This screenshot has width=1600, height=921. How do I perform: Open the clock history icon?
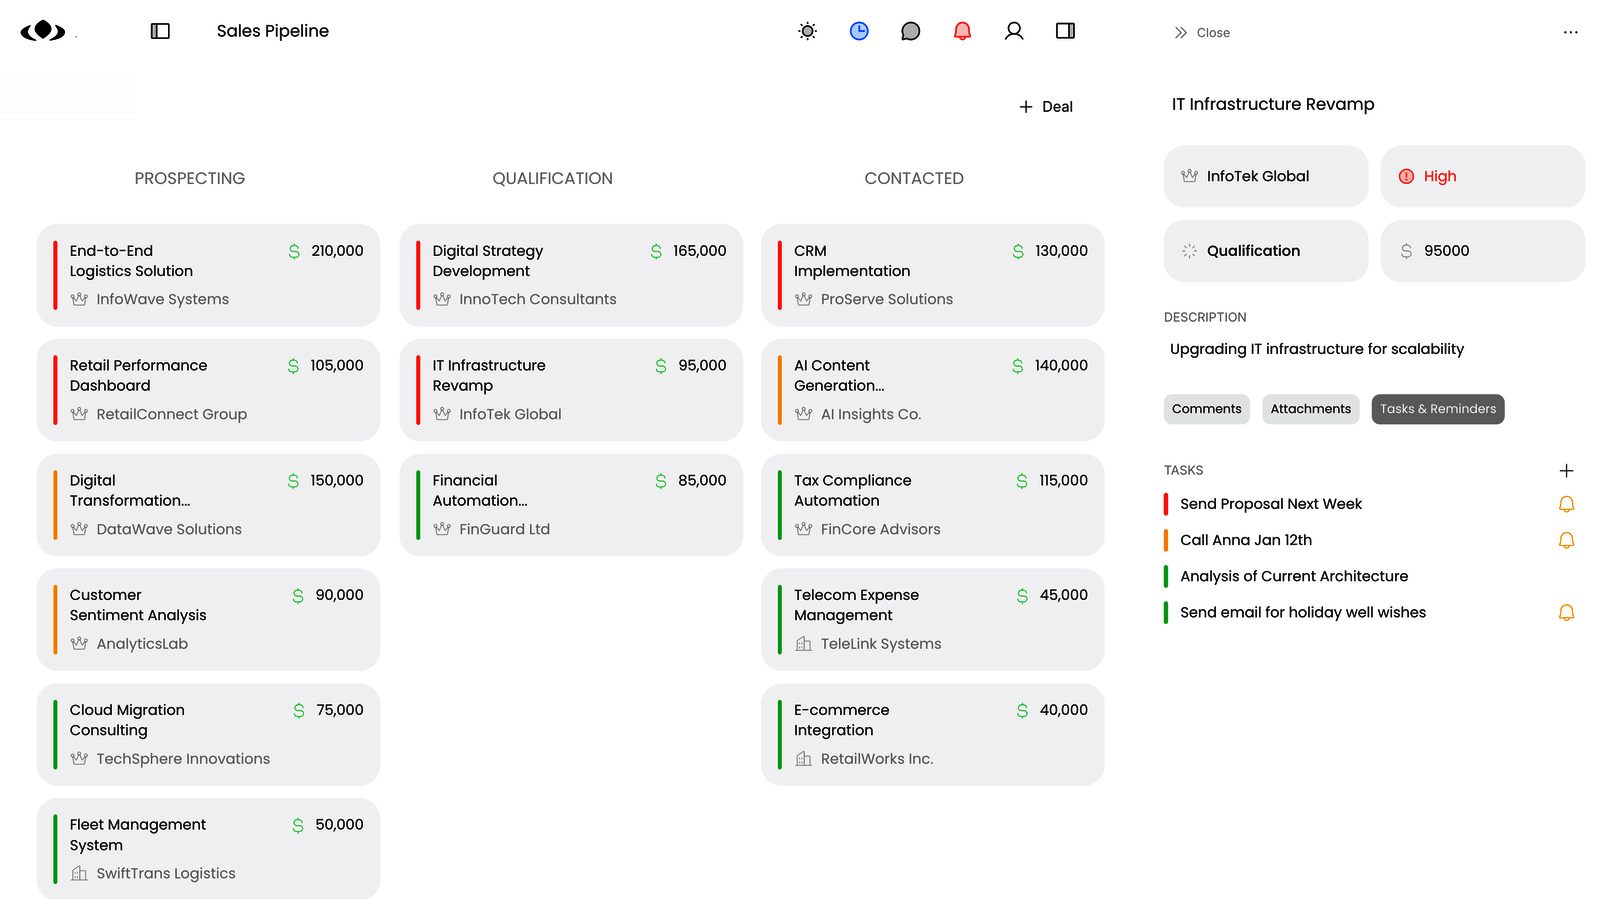pyautogui.click(x=859, y=31)
